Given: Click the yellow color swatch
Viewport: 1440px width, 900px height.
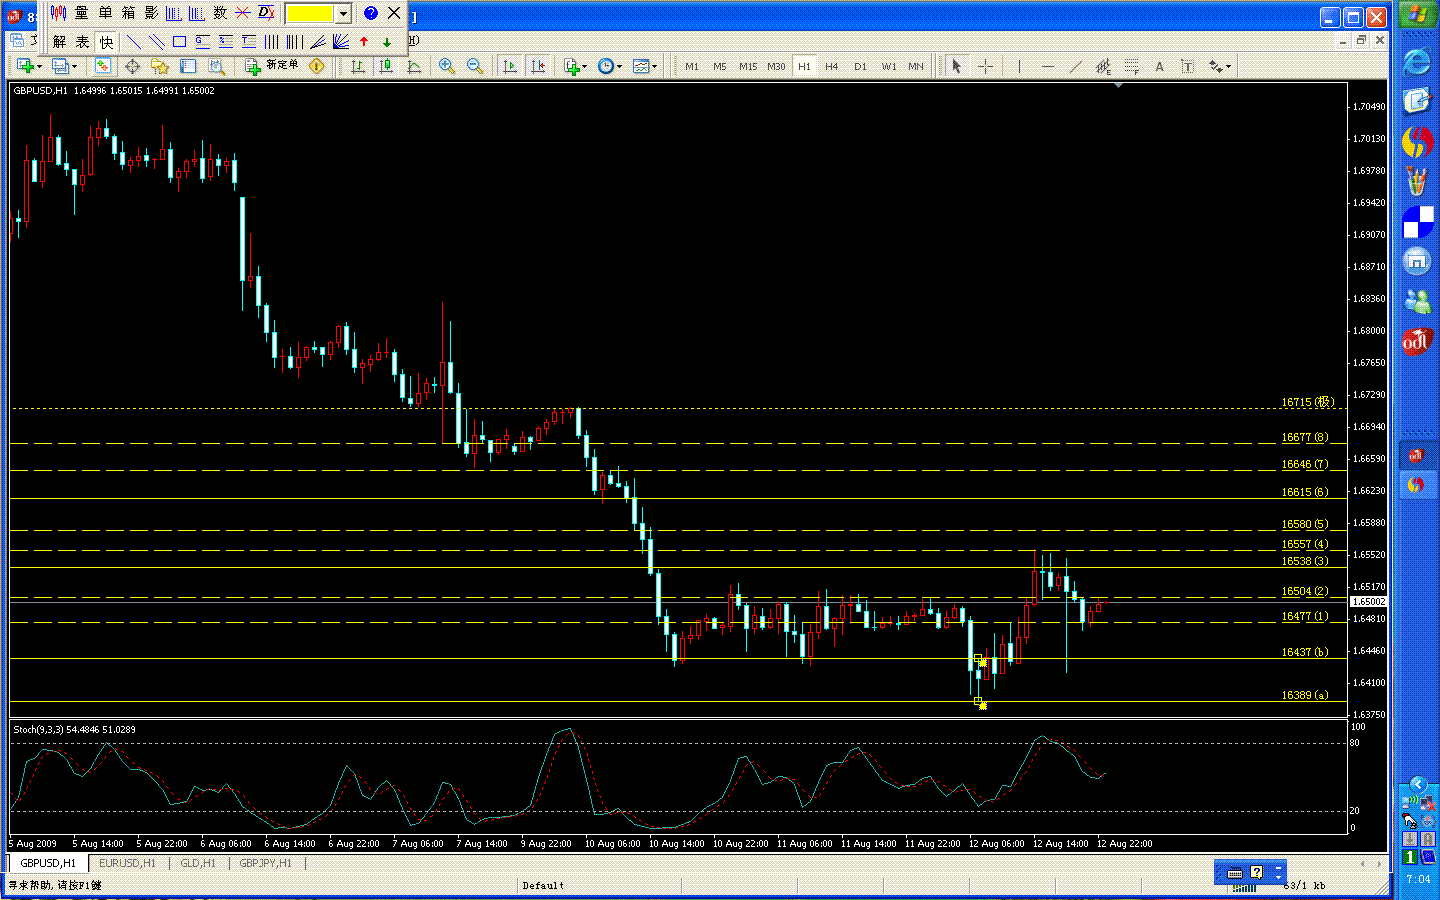Looking at the screenshot, I should [x=310, y=13].
